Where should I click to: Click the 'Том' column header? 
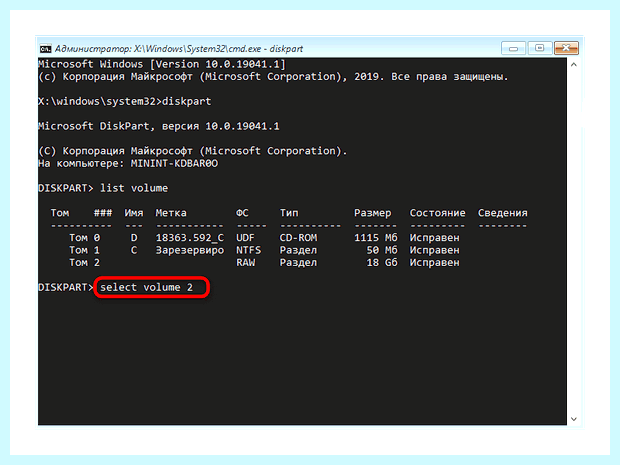pyautogui.click(x=60, y=213)
